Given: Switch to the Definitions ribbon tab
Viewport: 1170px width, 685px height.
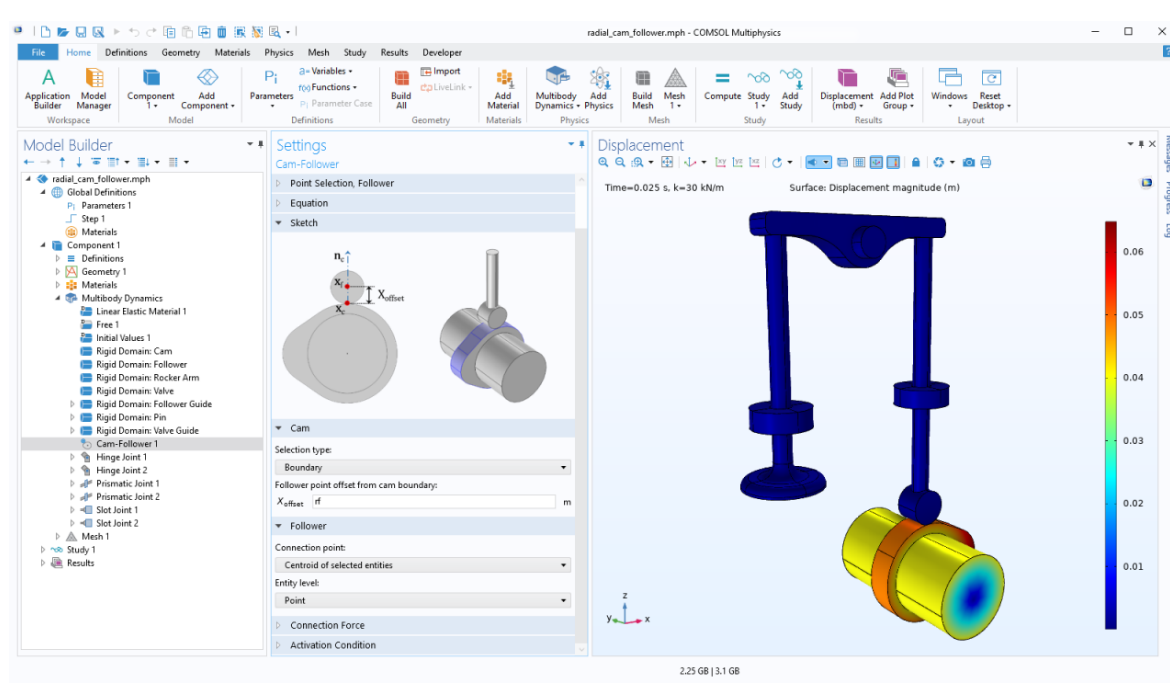Looking at the screenshot, I should [x=126, y=52].
